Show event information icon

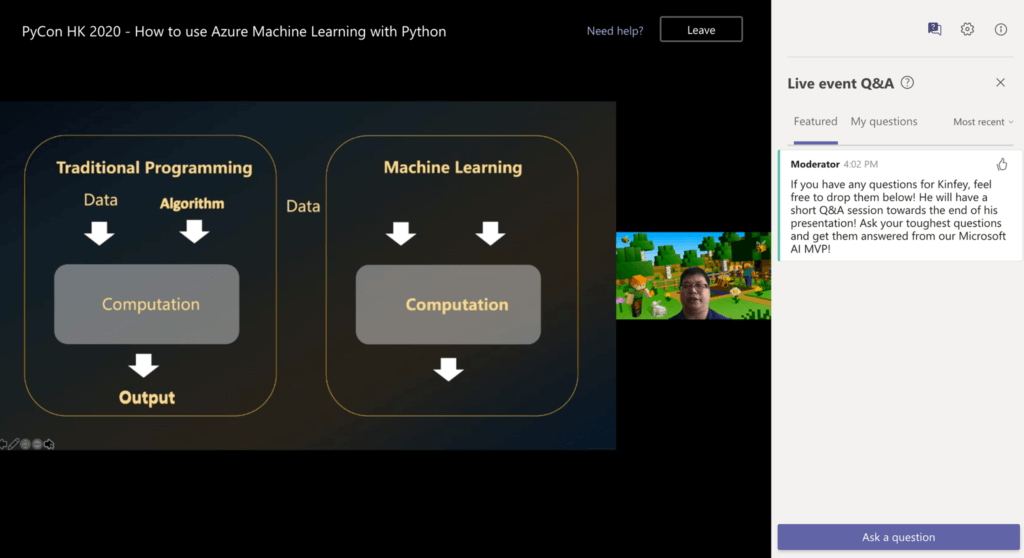1000,29
